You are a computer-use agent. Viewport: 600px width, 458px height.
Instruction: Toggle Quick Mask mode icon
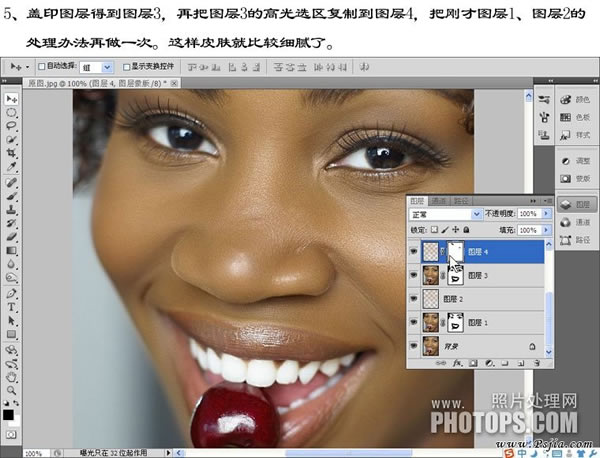pos(11,435)
